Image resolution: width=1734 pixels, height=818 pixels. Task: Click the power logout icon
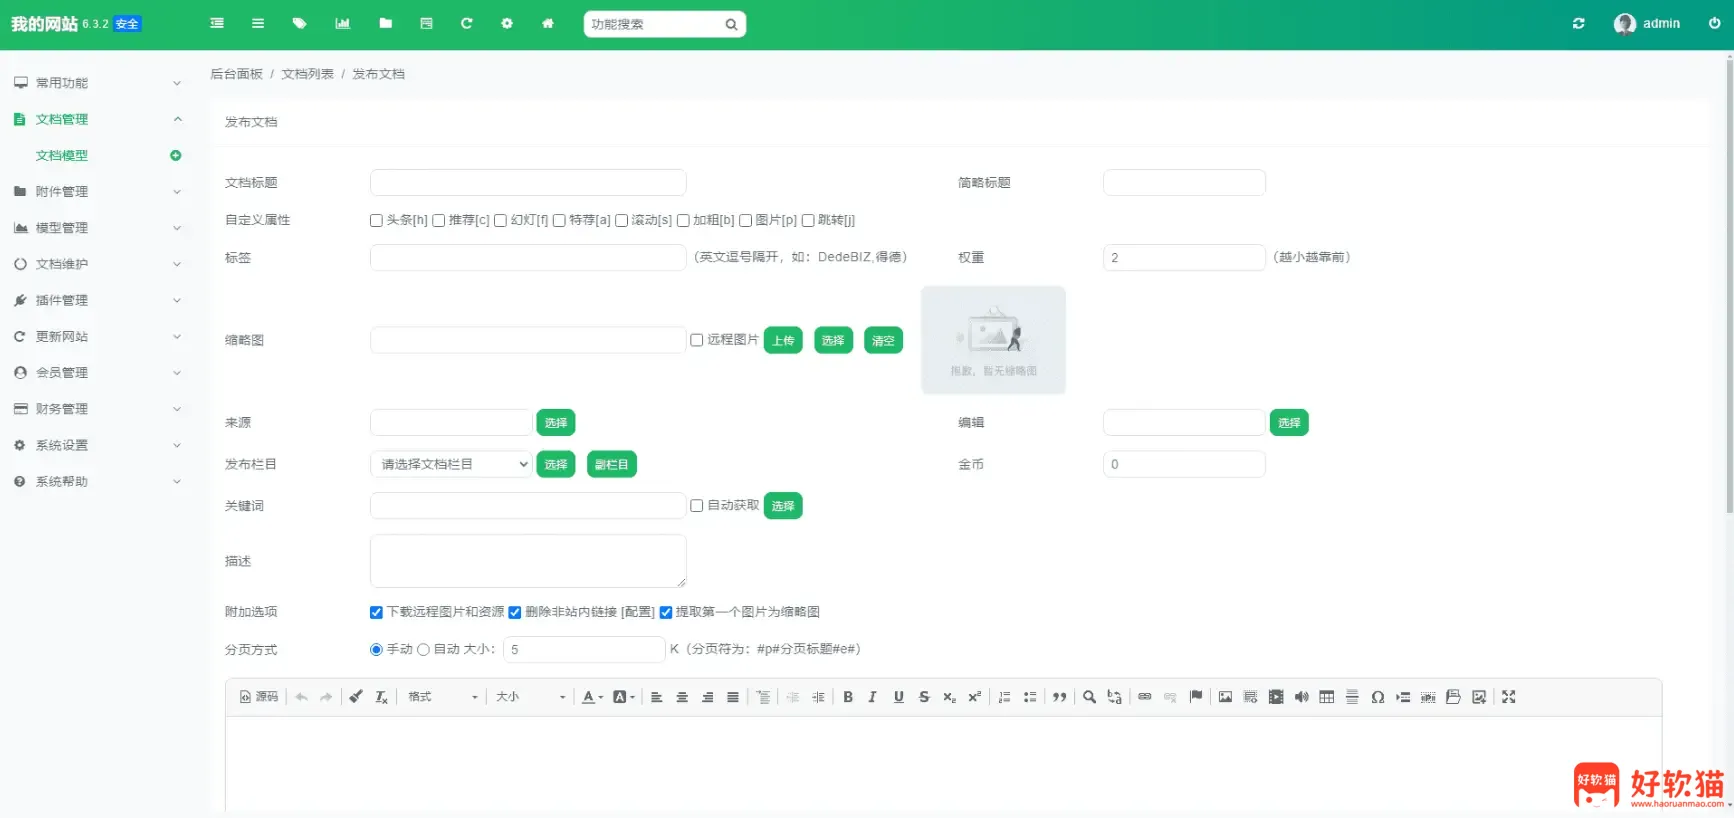1714,24
